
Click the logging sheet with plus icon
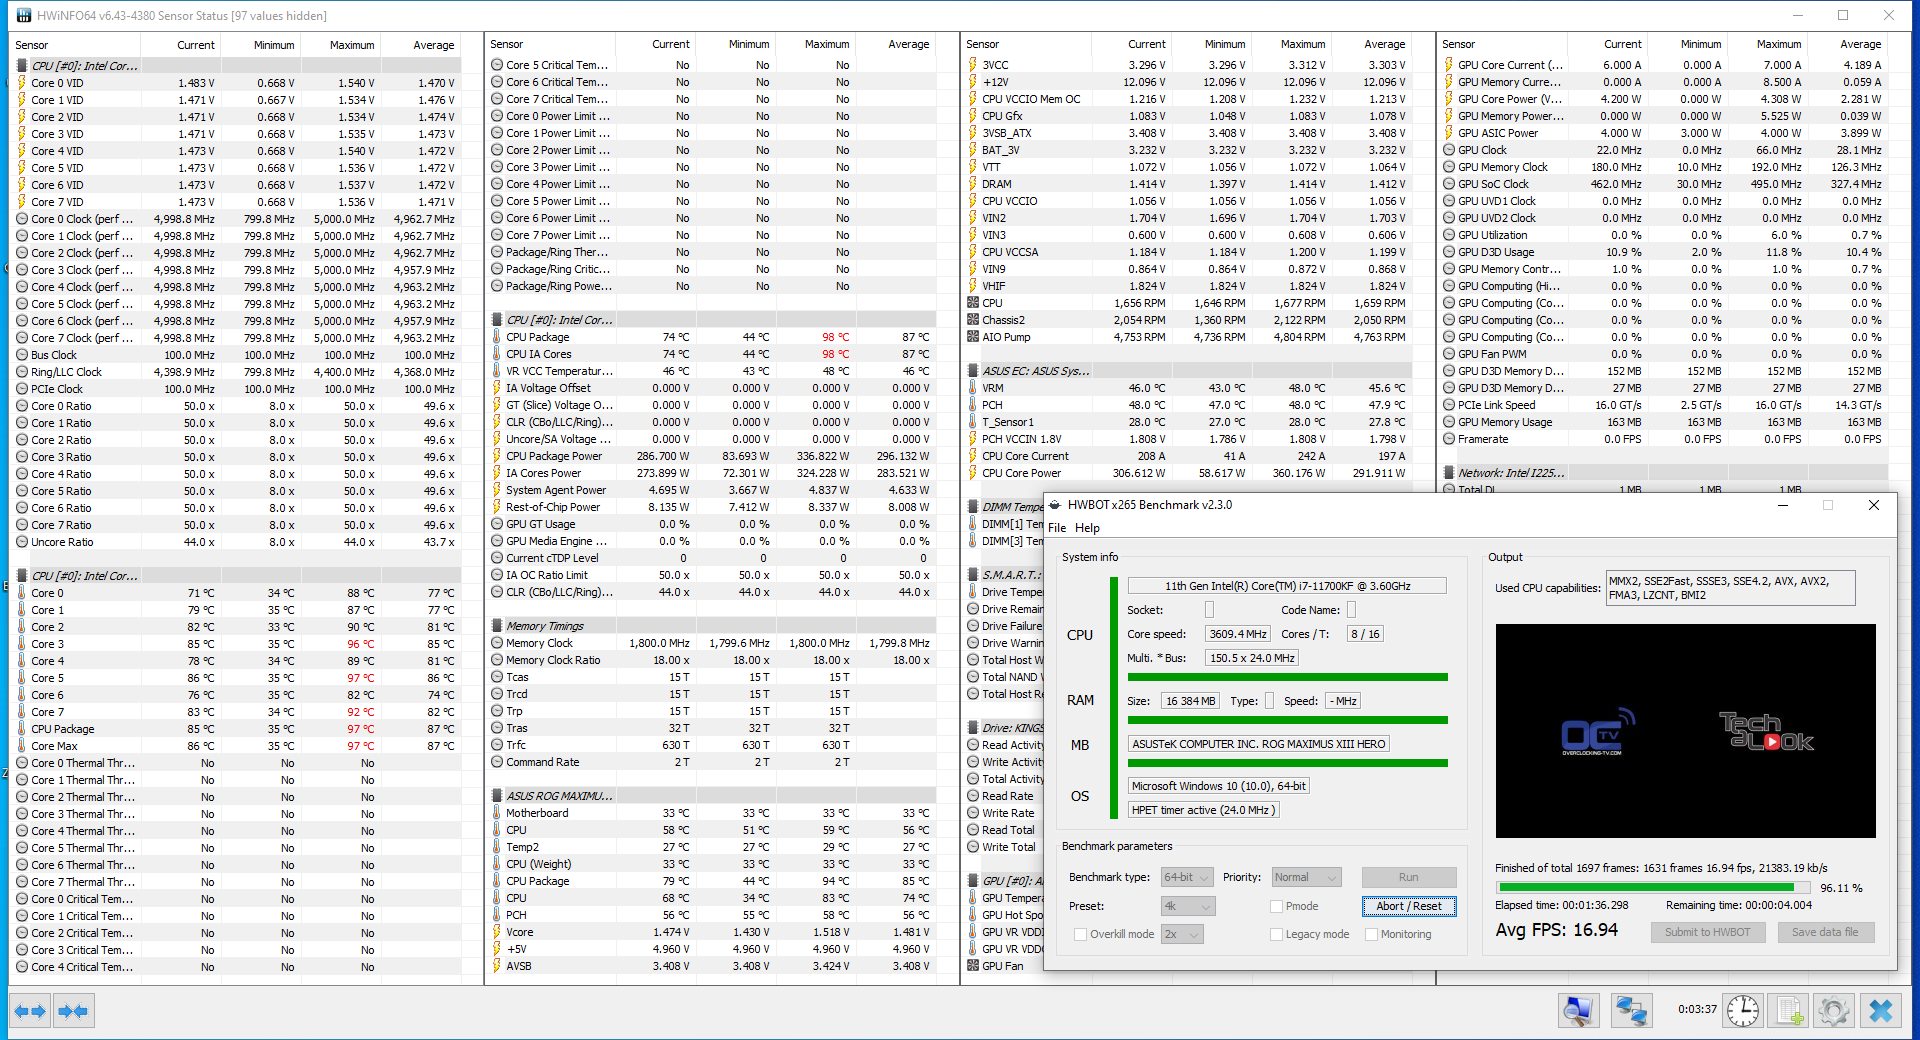[x=1790, y=1011]
